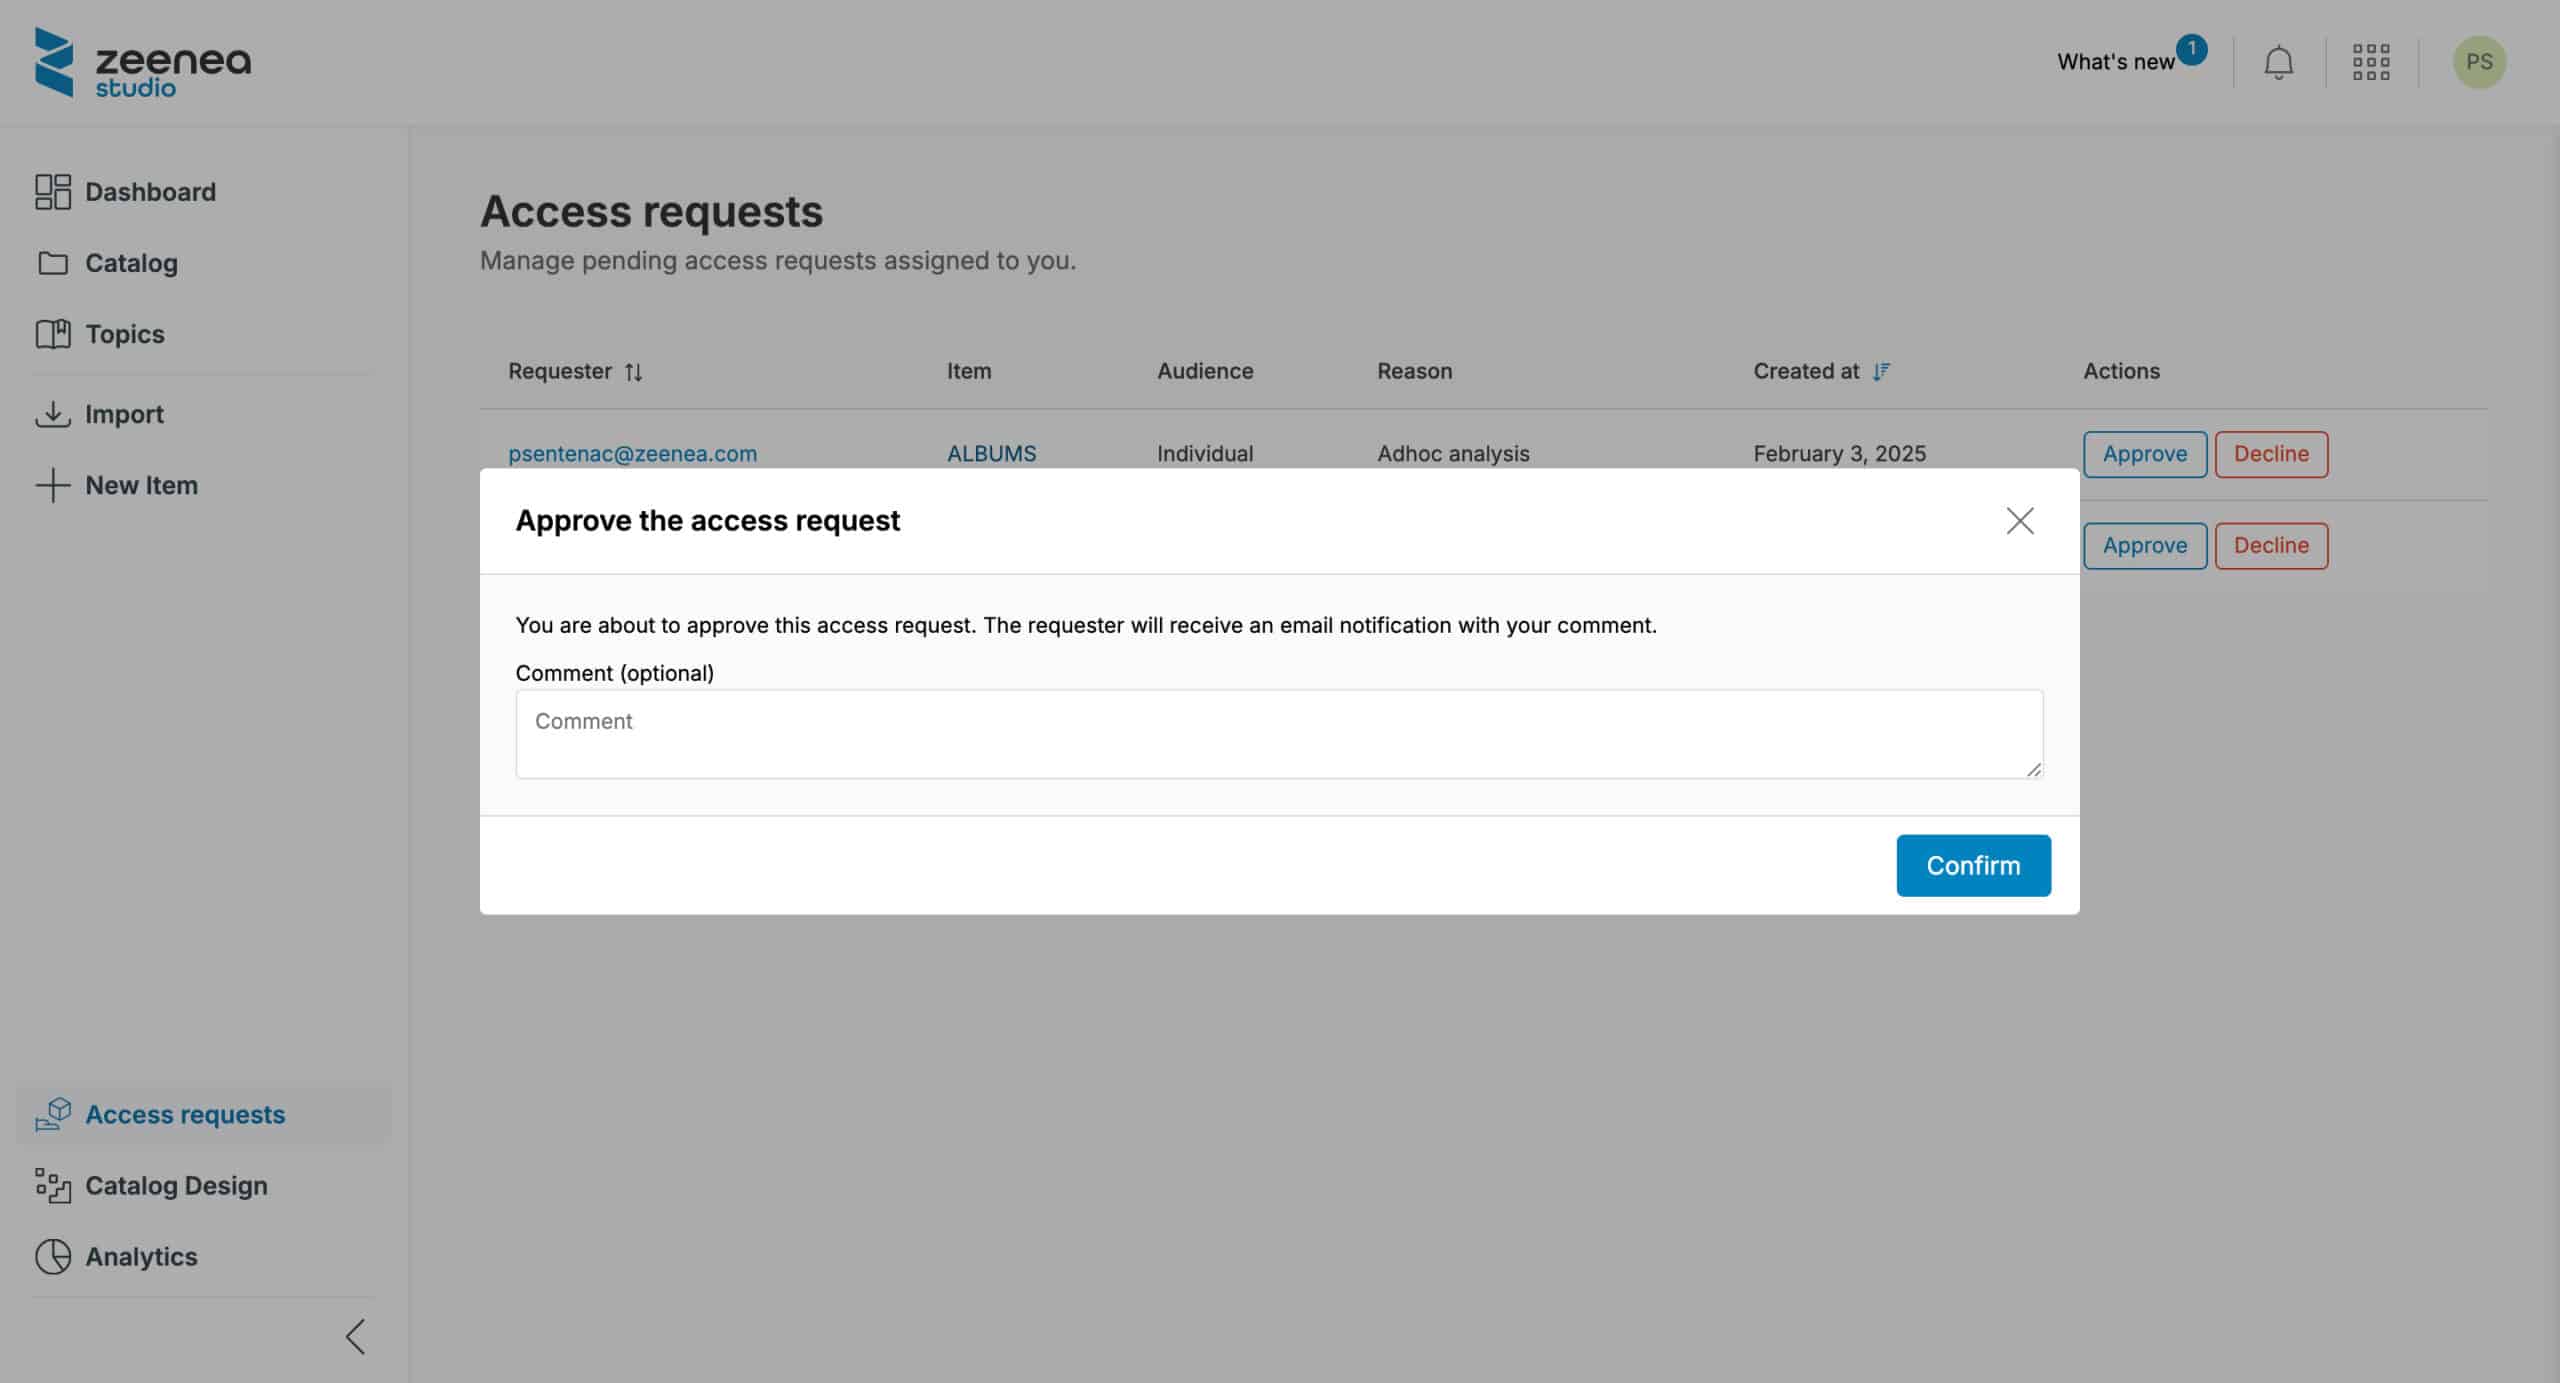Click the Import icon in sidebar
The image size is (2560, 1383).
pyautogui.click(x=51, y=414)
